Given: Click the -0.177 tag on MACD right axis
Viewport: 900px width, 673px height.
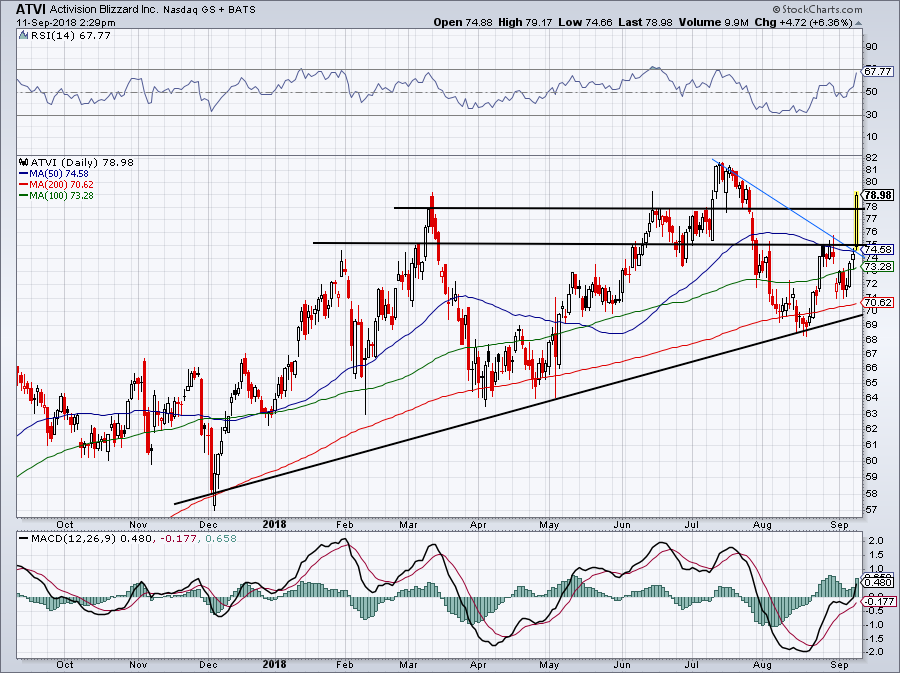Looking at the screenshot, I should pyautogui.click(x=879, y=601).
